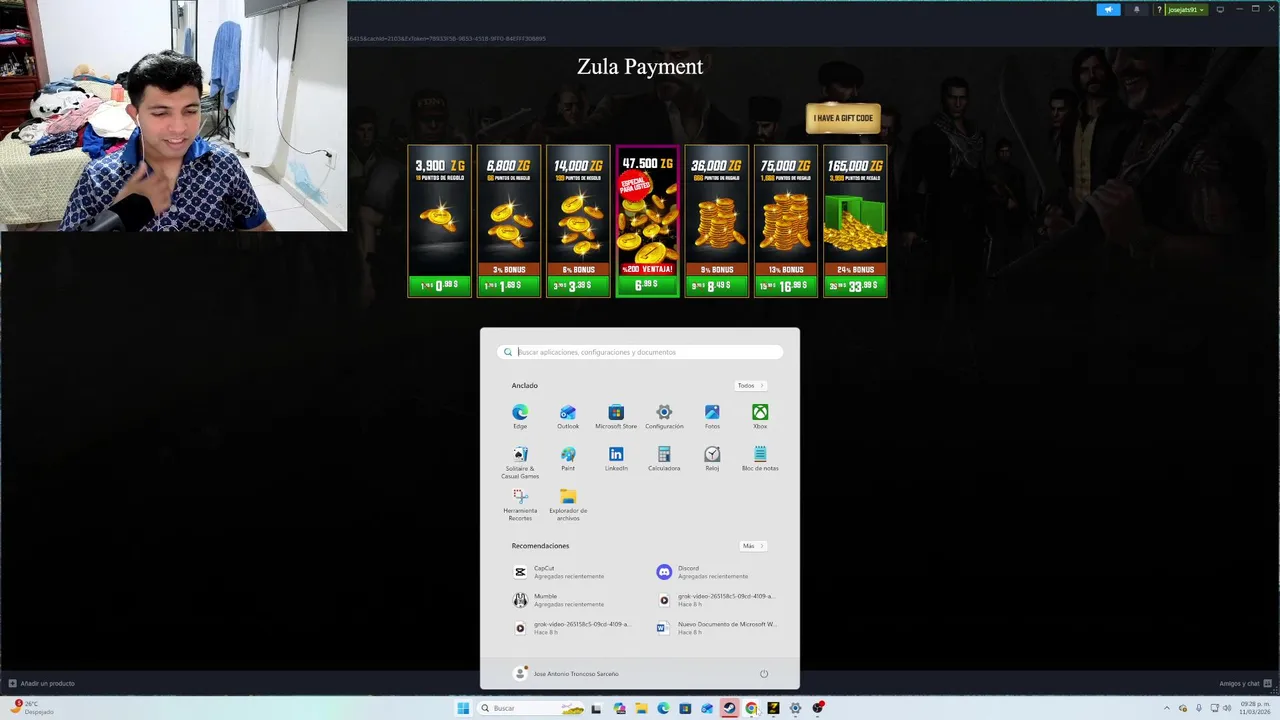Open Edge from pinned apps
The width and height of the screenshot is (1280, 720).
(520, 417)
